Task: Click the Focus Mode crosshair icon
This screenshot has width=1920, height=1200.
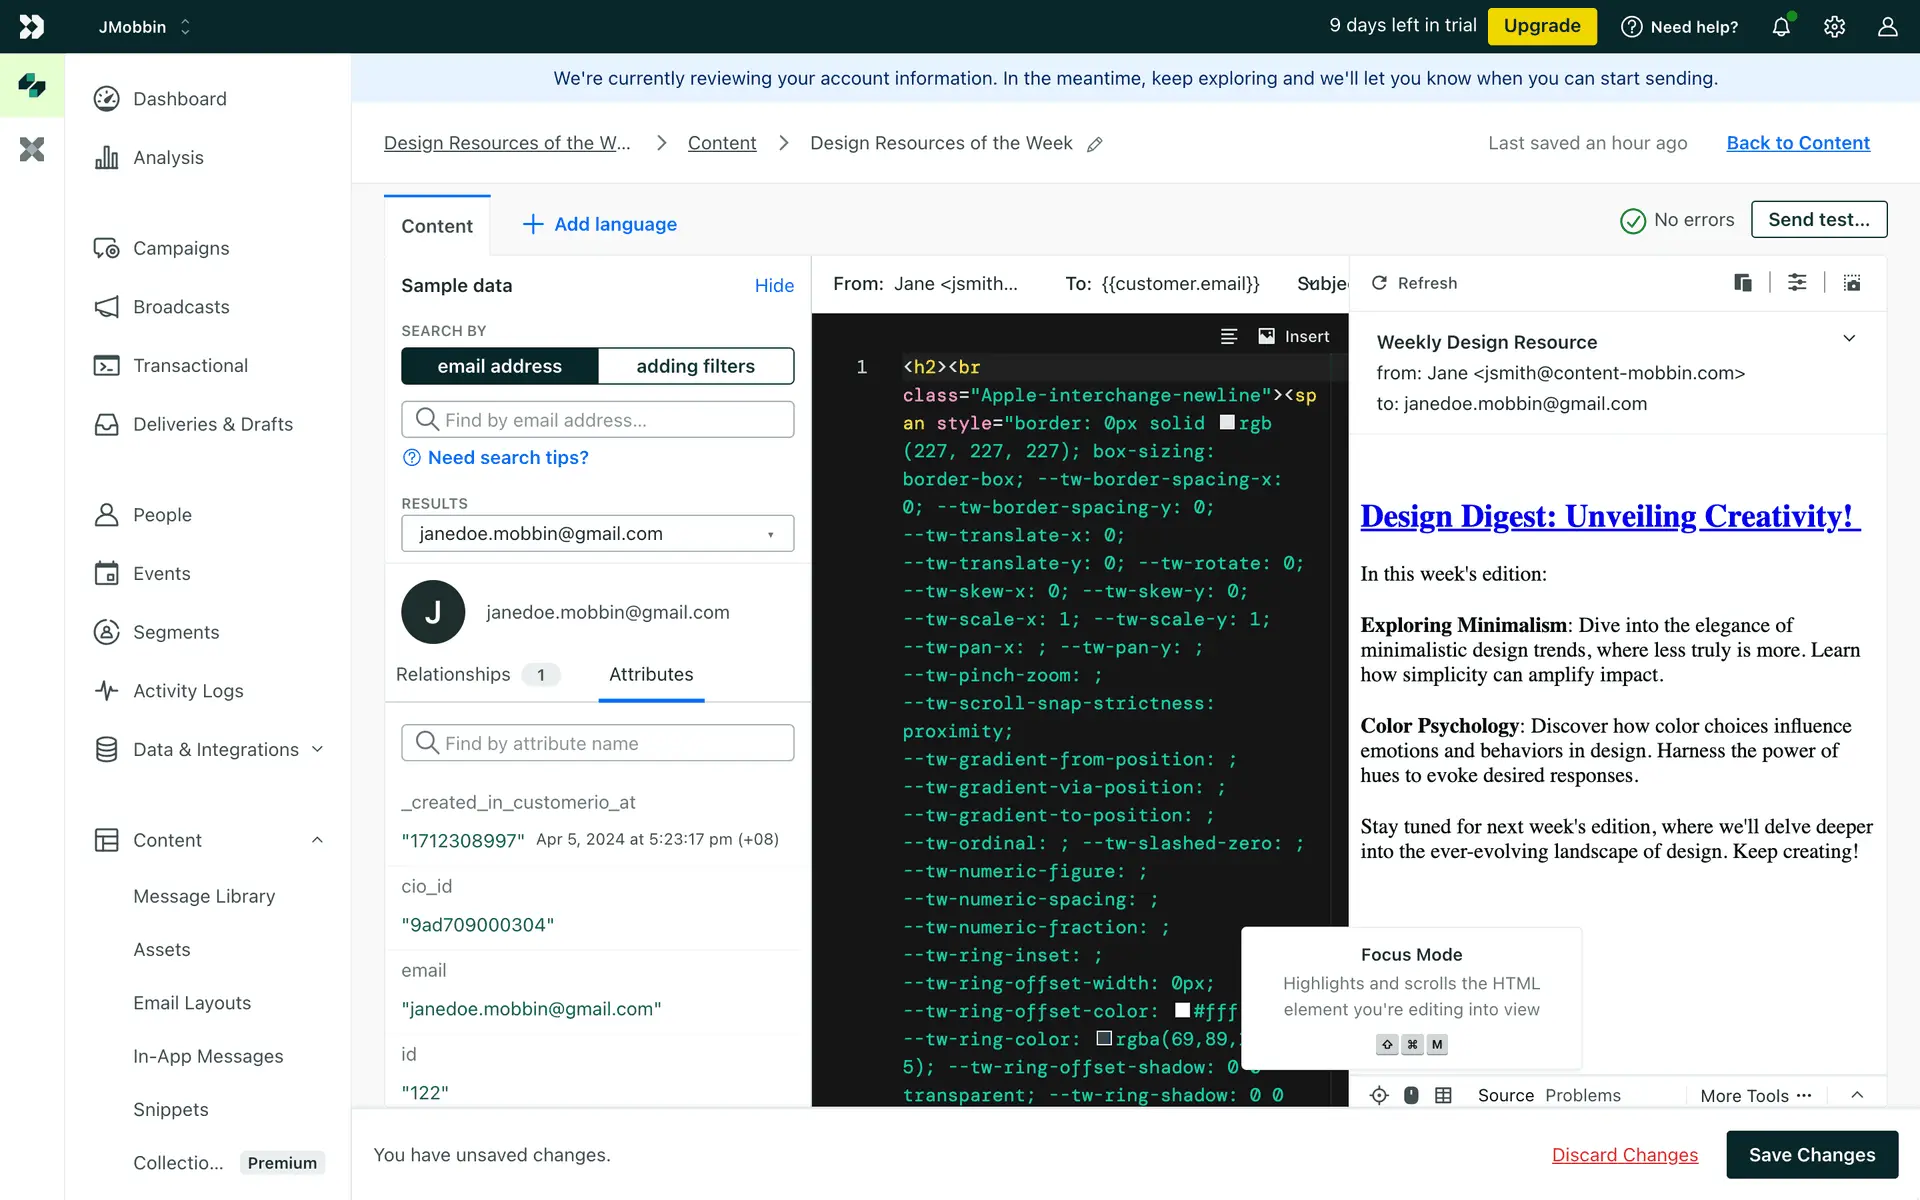Action: 1379,1095
